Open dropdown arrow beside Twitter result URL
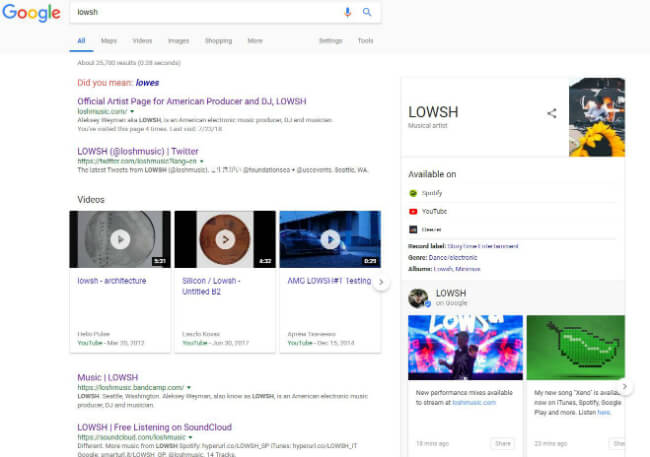 [202, 161]
